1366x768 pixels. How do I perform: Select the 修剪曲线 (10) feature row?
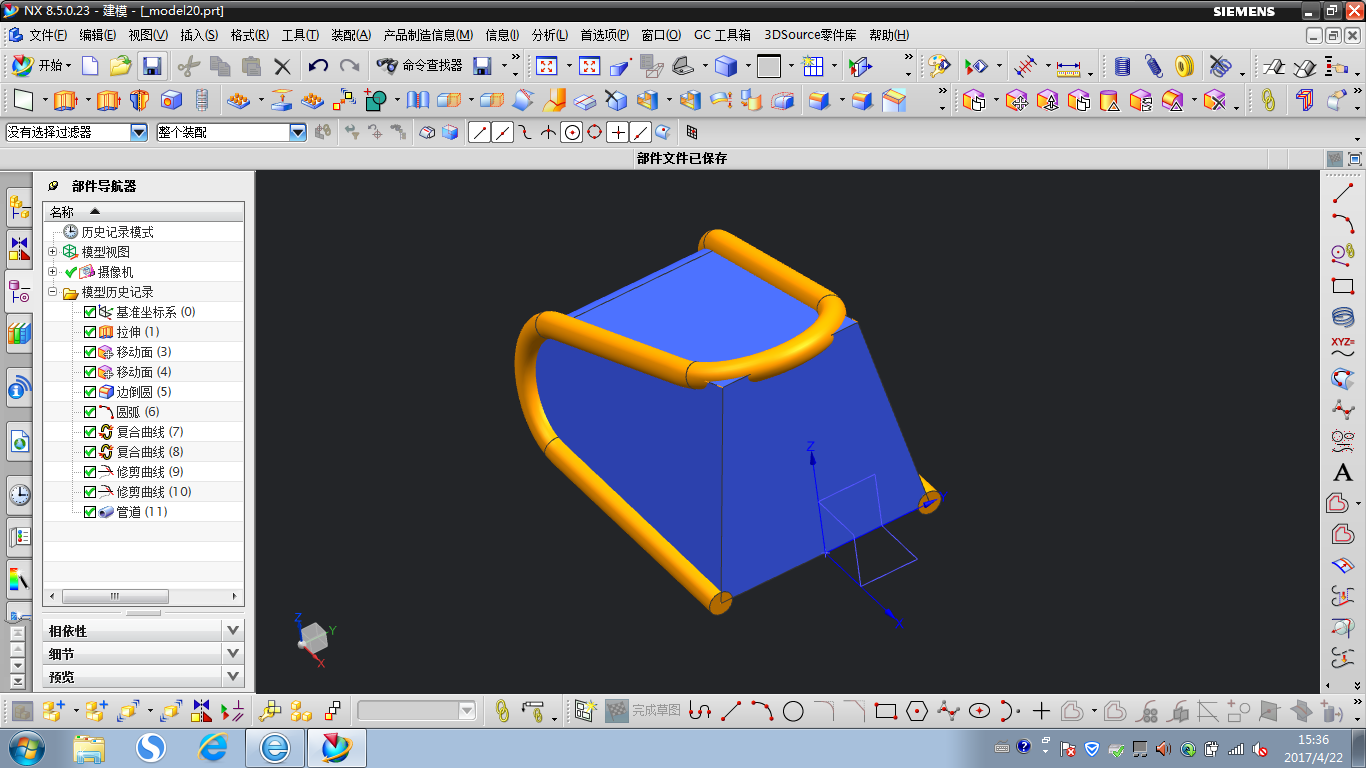point(143,492)
